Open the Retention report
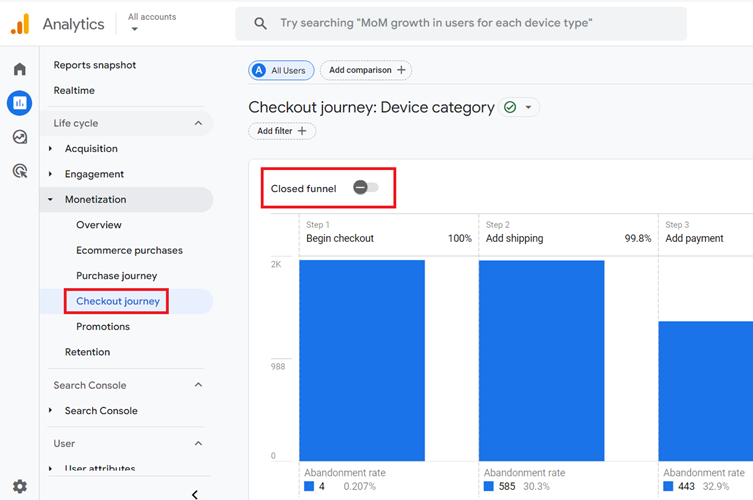Viewport: 753px width, 500px height. [x=87, y=352]
